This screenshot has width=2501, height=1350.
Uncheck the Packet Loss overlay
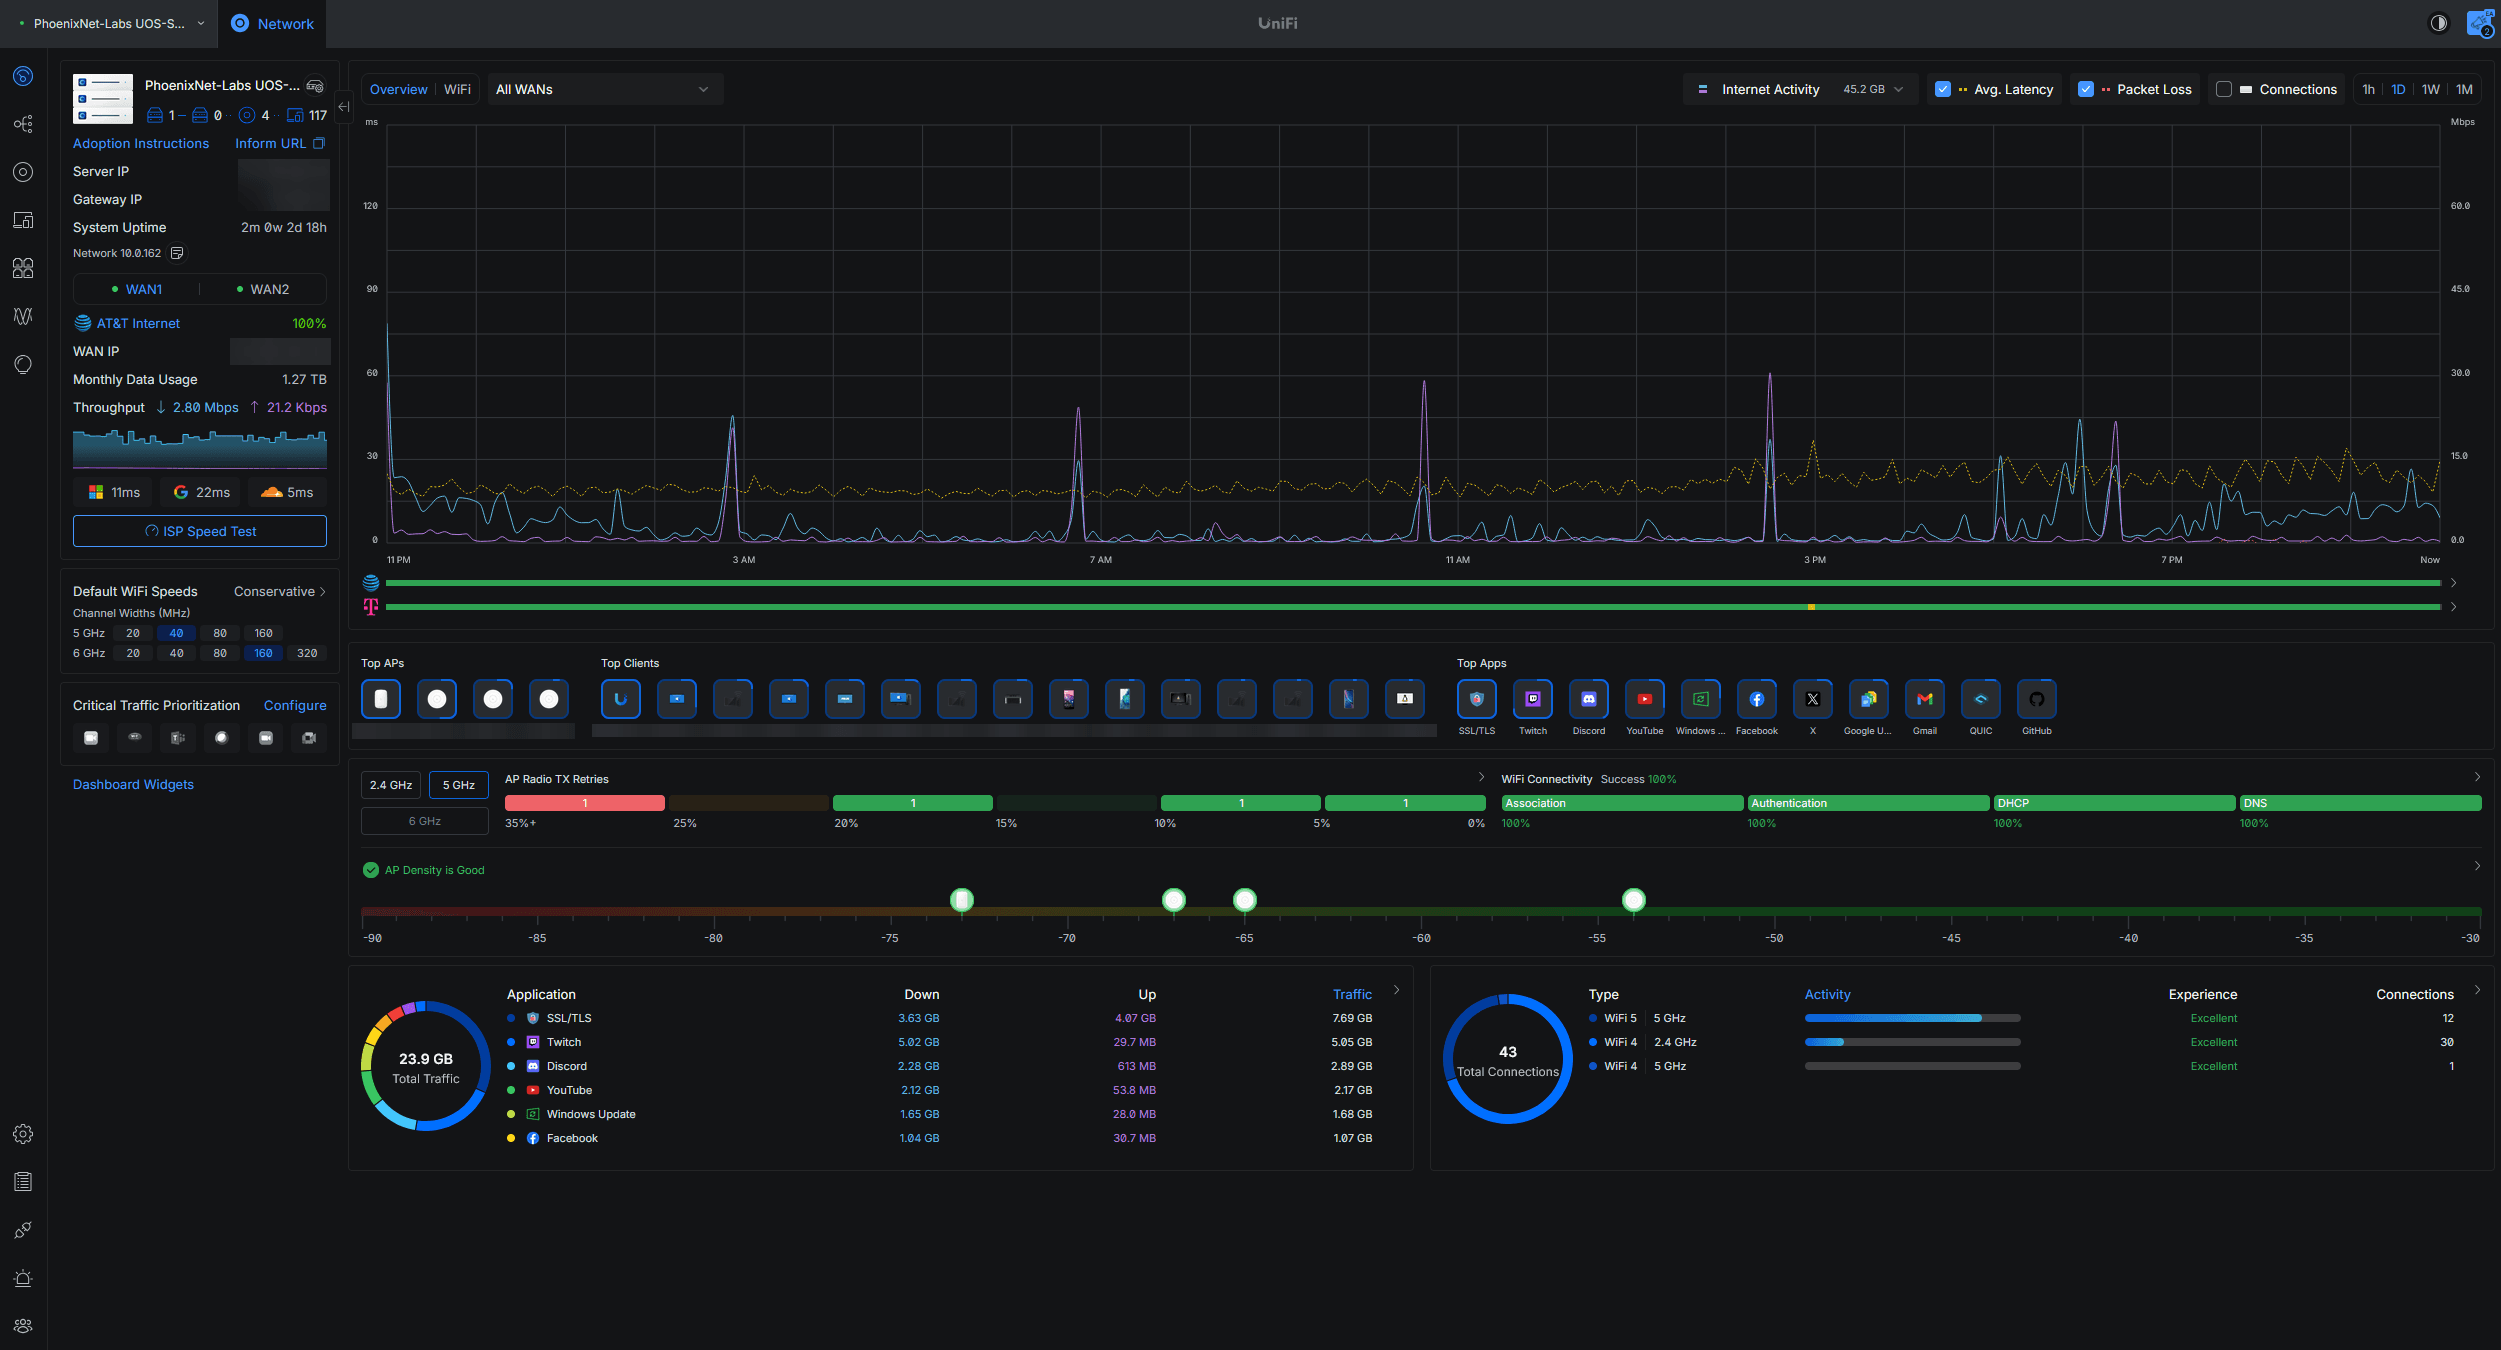[2086, 89]
